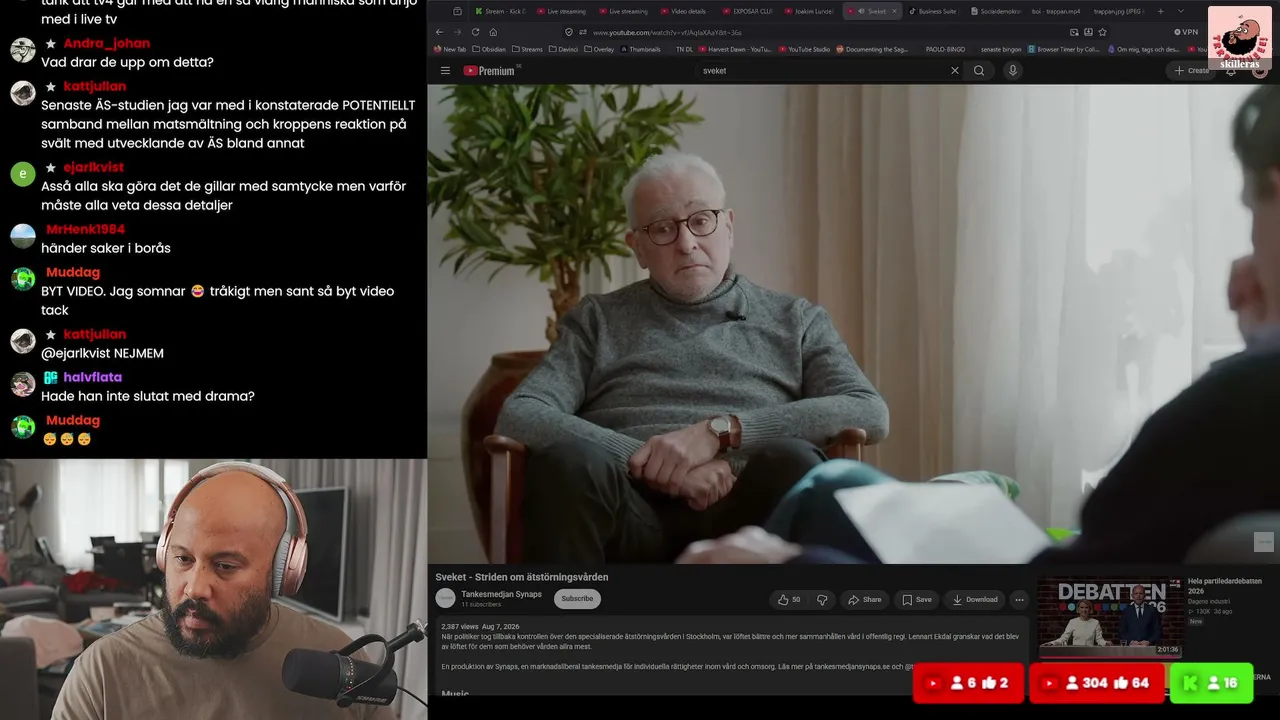Dislike the video with thumbs down
Screen dimensions: 1280x720
tap(822, 600)
